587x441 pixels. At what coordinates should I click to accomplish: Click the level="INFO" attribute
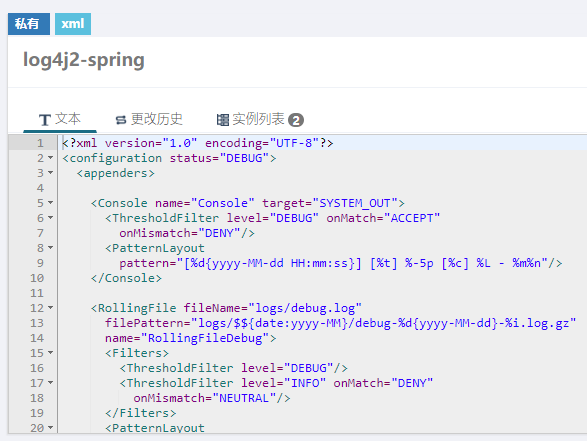pyautogui.click(x=283, y=383)
